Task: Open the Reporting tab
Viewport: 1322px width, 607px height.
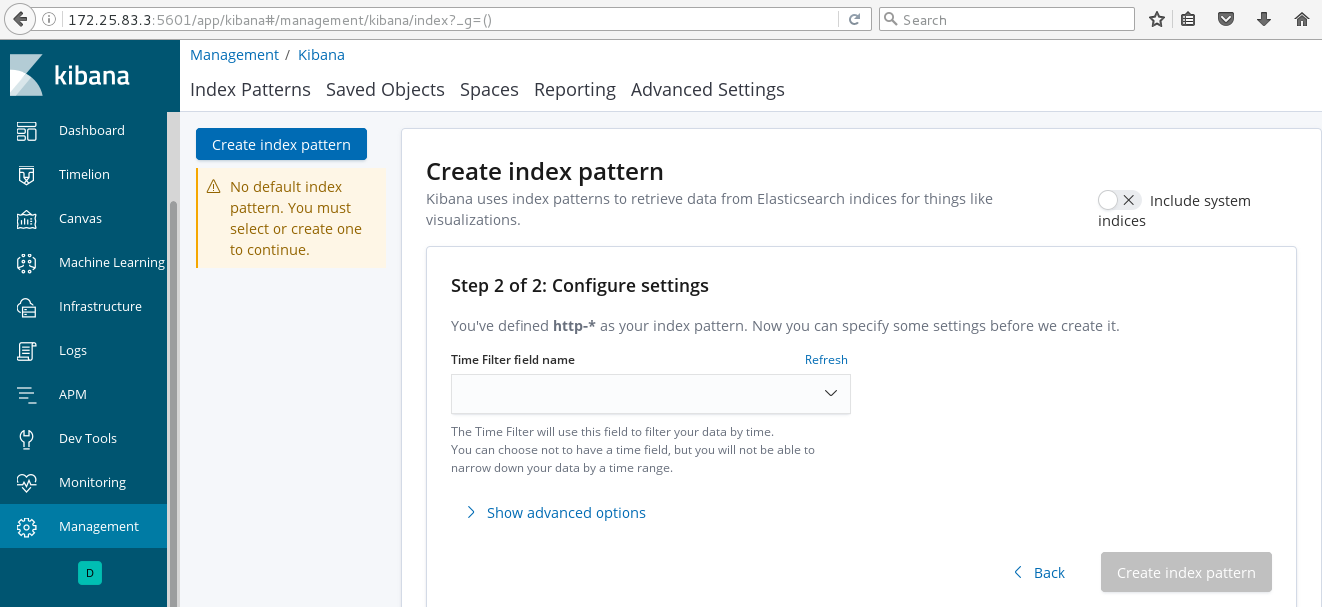Action: 575,90
